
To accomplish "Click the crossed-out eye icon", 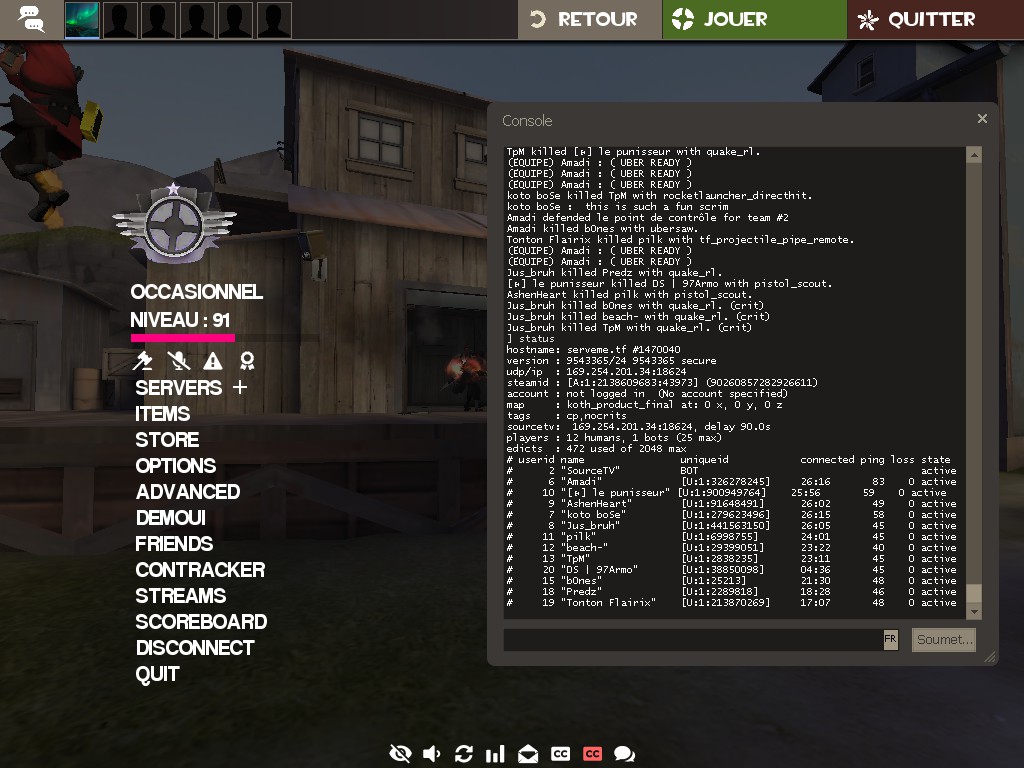I will (x=400, y=754).
